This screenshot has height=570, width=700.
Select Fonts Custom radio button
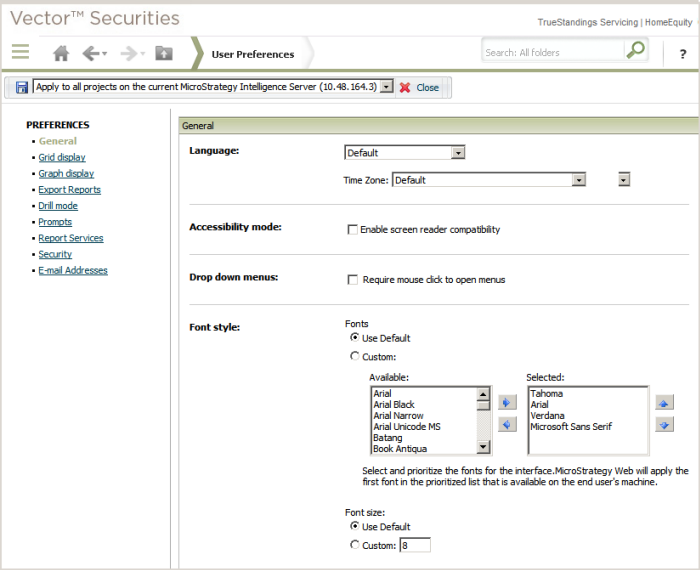point(354,356)
